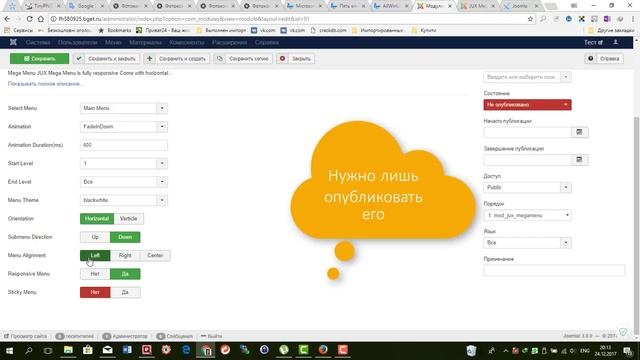Open Firefox from the taskbar
The image size is (640, 360).
coord(323,350)
